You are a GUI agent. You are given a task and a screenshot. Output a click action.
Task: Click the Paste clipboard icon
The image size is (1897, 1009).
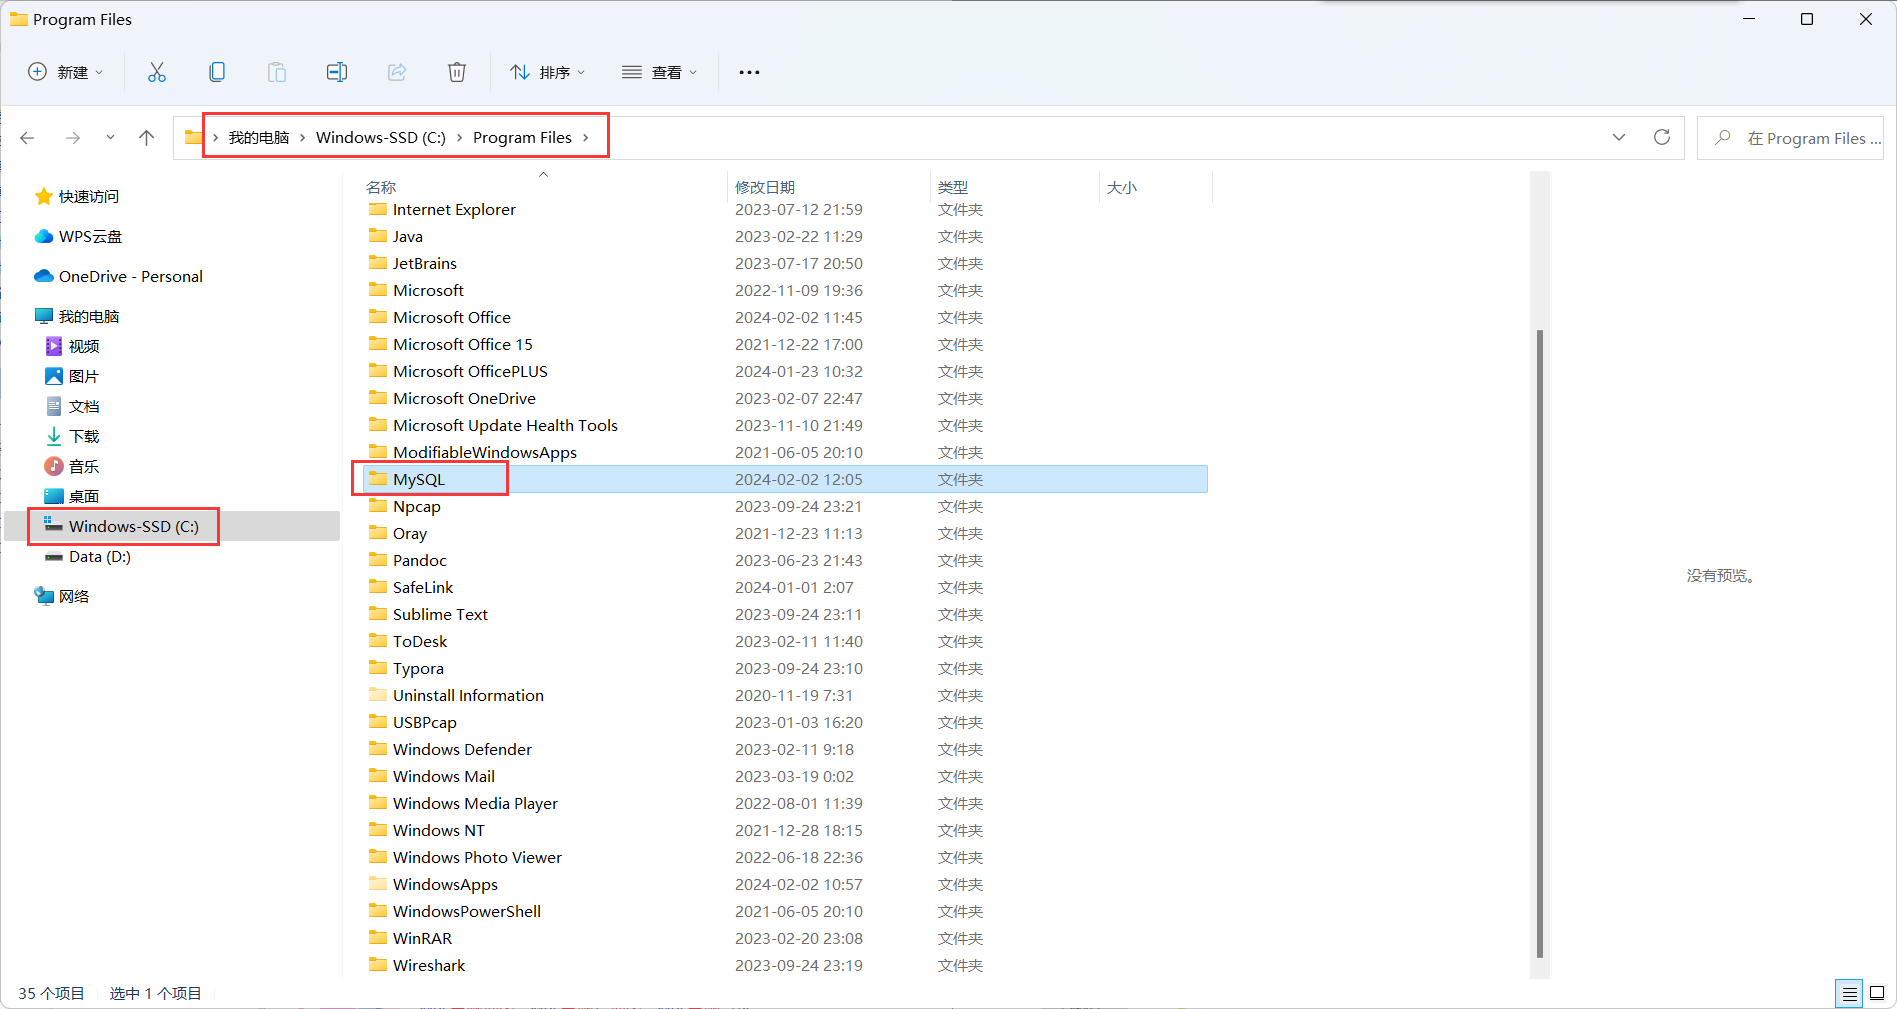coord(277,72)
